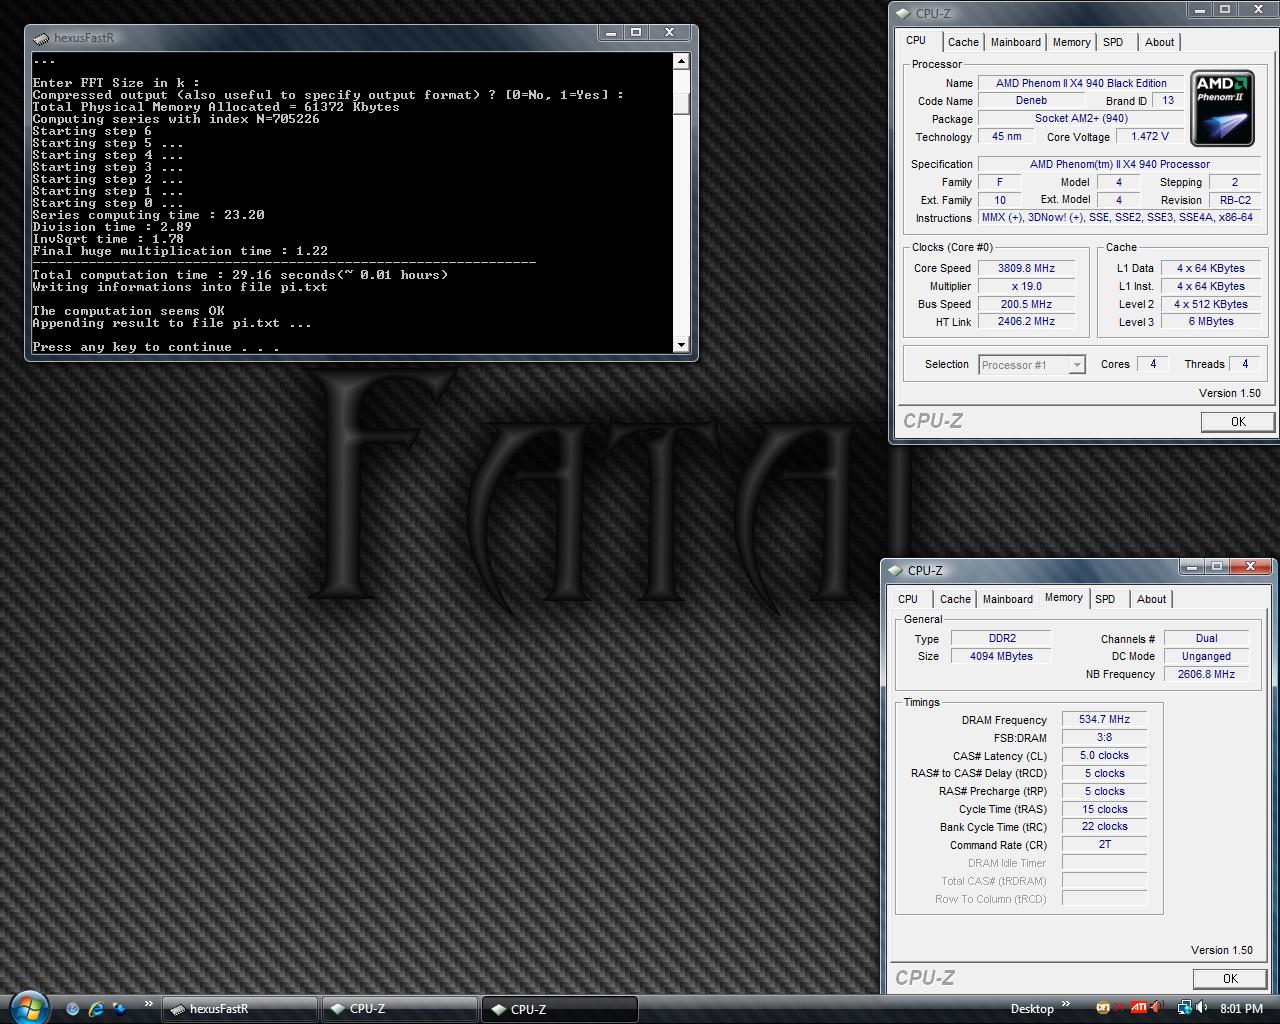The height and width of the screenshot is (1024, 1280).
Task: Click the CAS# Latency value 5.0 clocks
Action: (1104, 756)
